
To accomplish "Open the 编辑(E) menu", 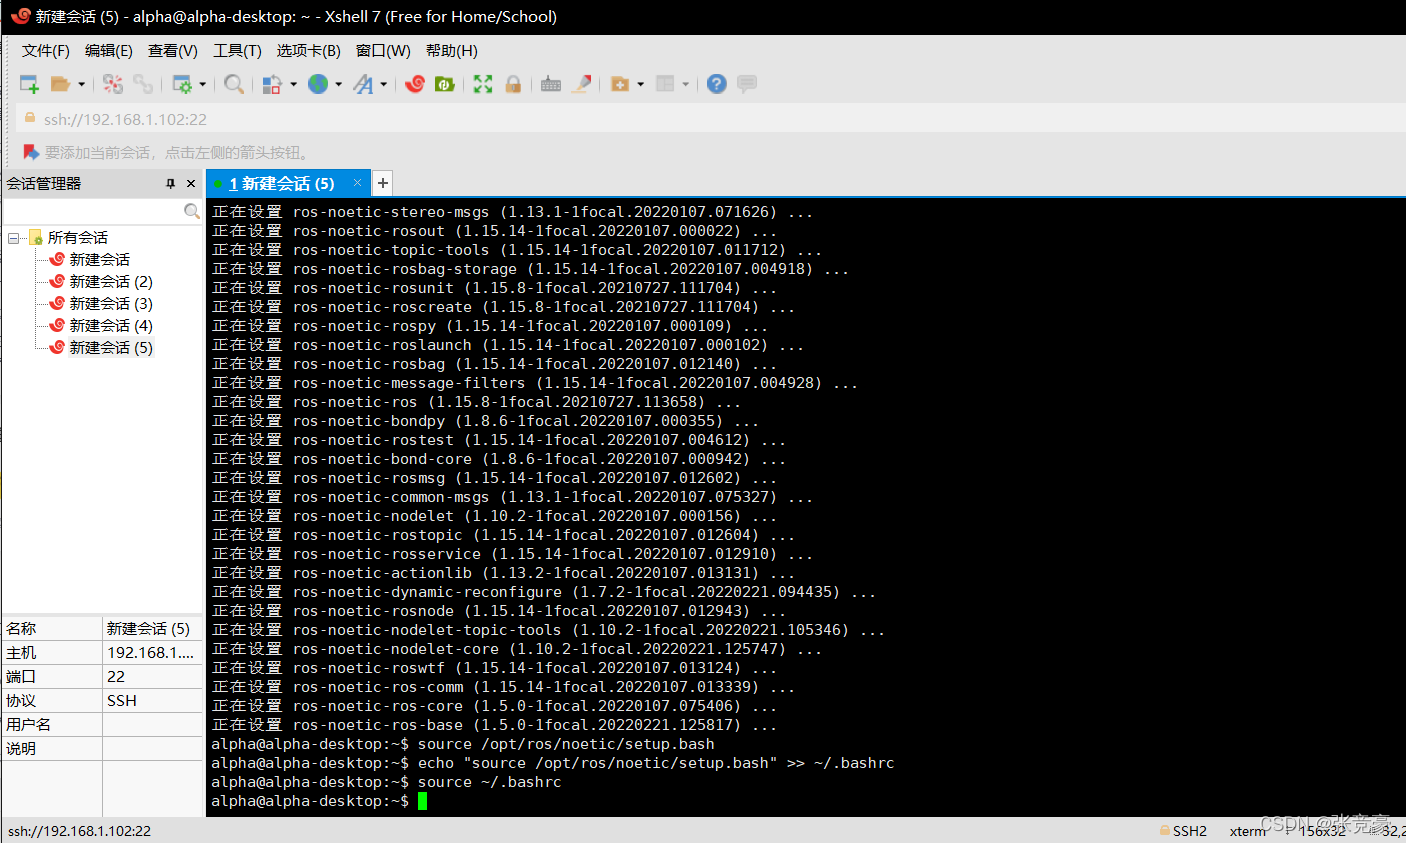I will click(x=109, y=50).
